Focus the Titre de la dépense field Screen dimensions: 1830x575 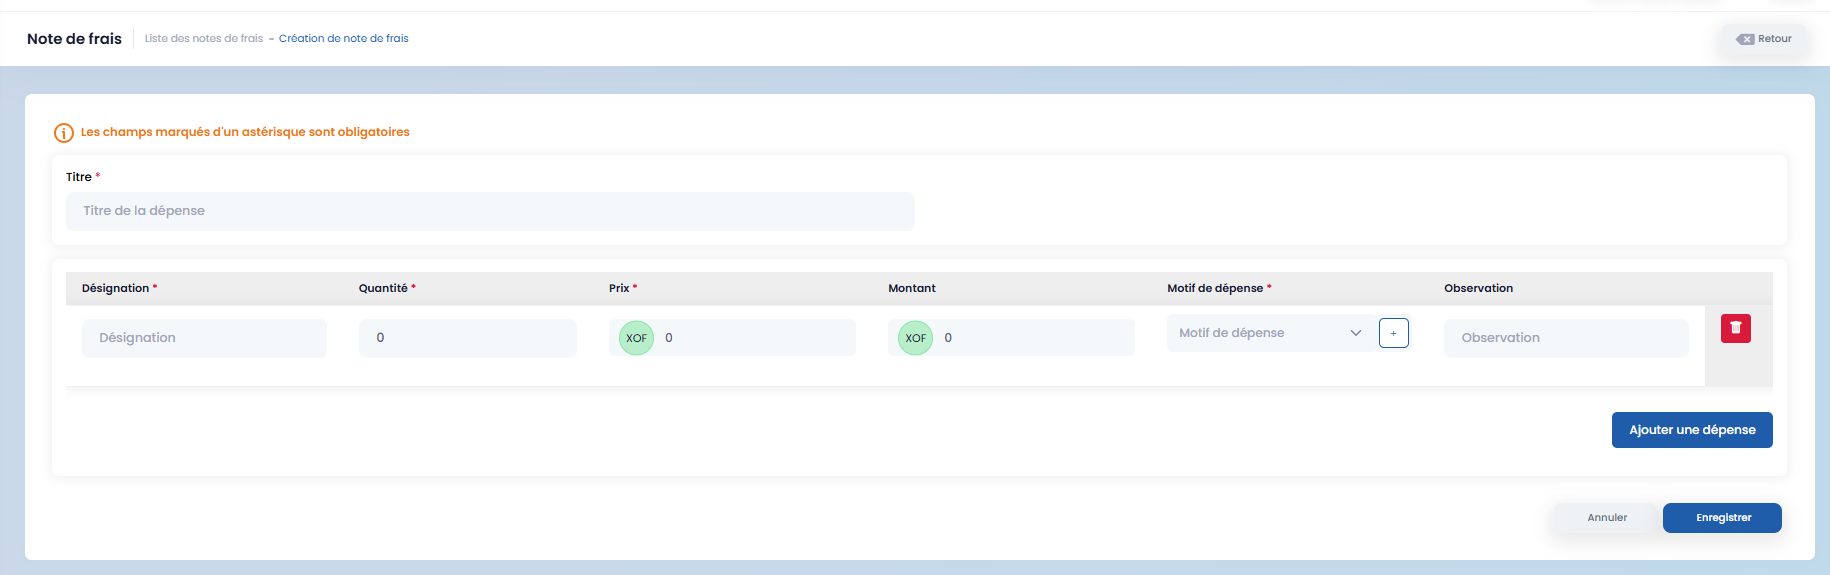pos(490,211)
